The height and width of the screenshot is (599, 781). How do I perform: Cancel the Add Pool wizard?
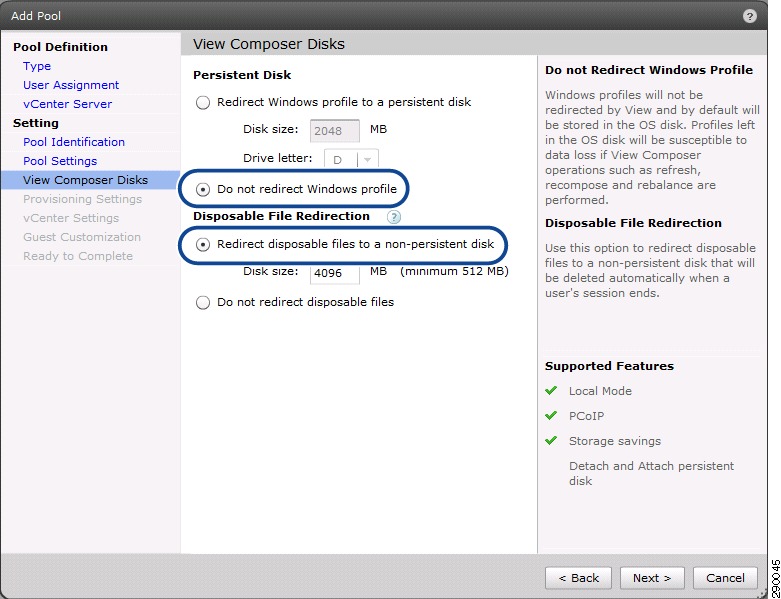coord(725,578)
